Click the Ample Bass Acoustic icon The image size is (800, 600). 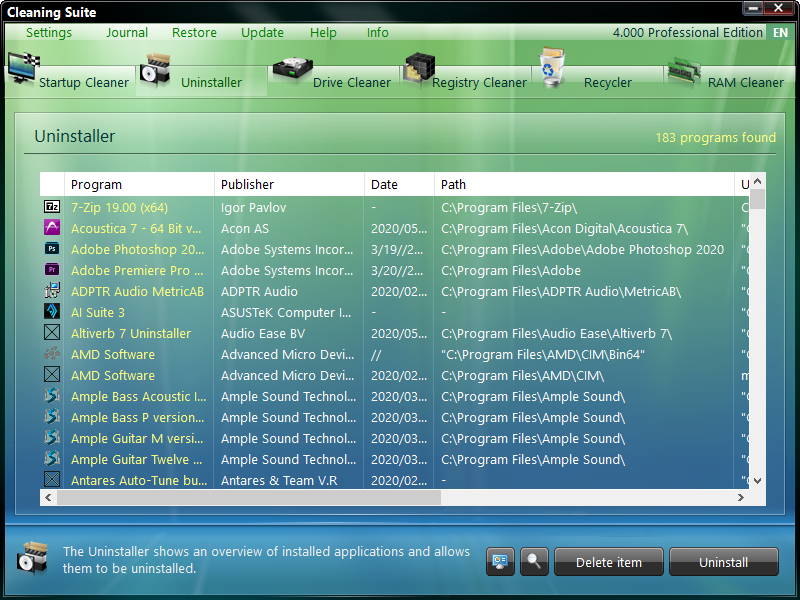(52, 395)
